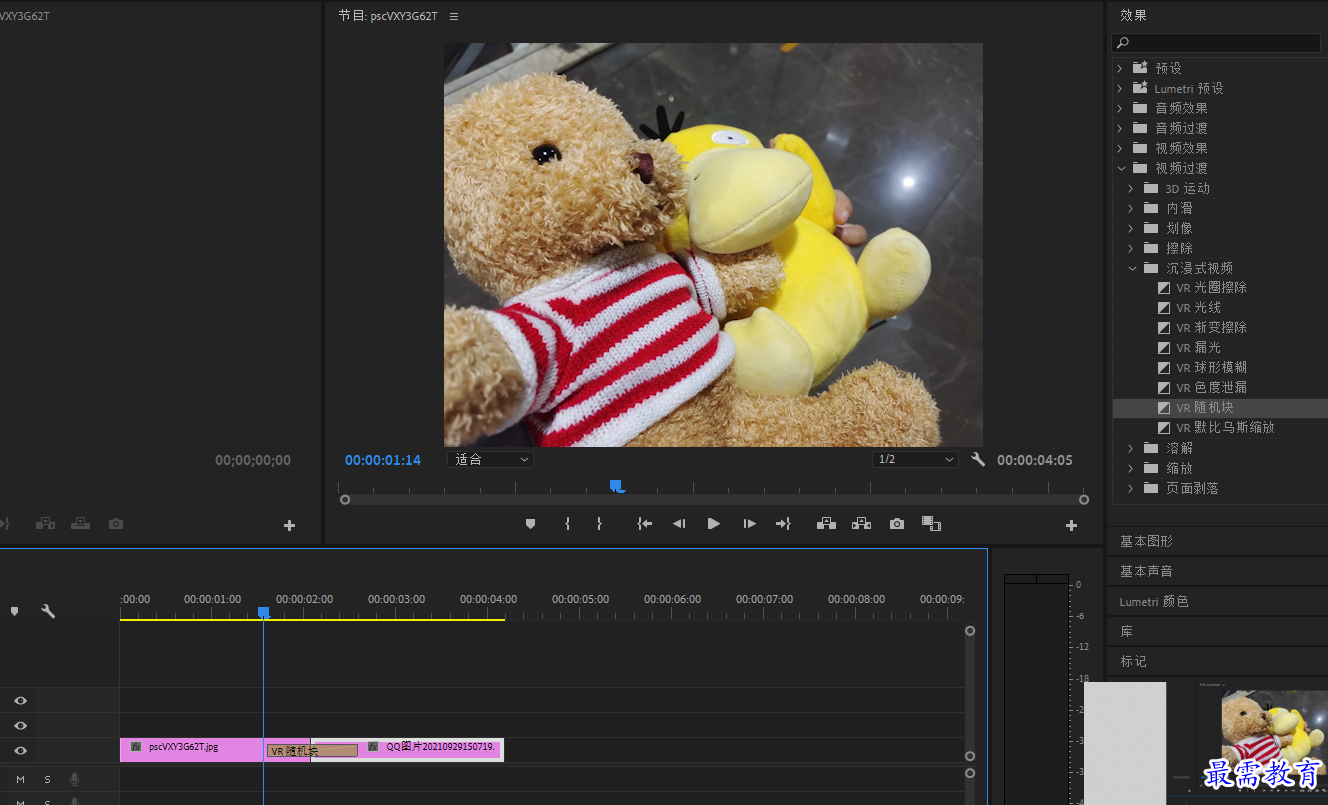The width and height of the screenshot is (1328, 805).
Task: Click the Extract button
Action: coord(861,524)
